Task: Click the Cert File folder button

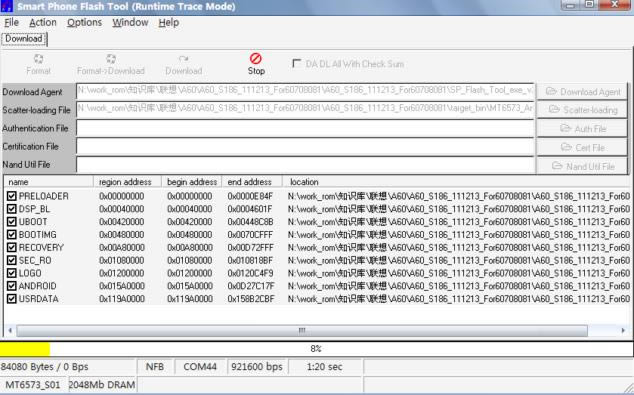Action: click(x=582, y=147)
